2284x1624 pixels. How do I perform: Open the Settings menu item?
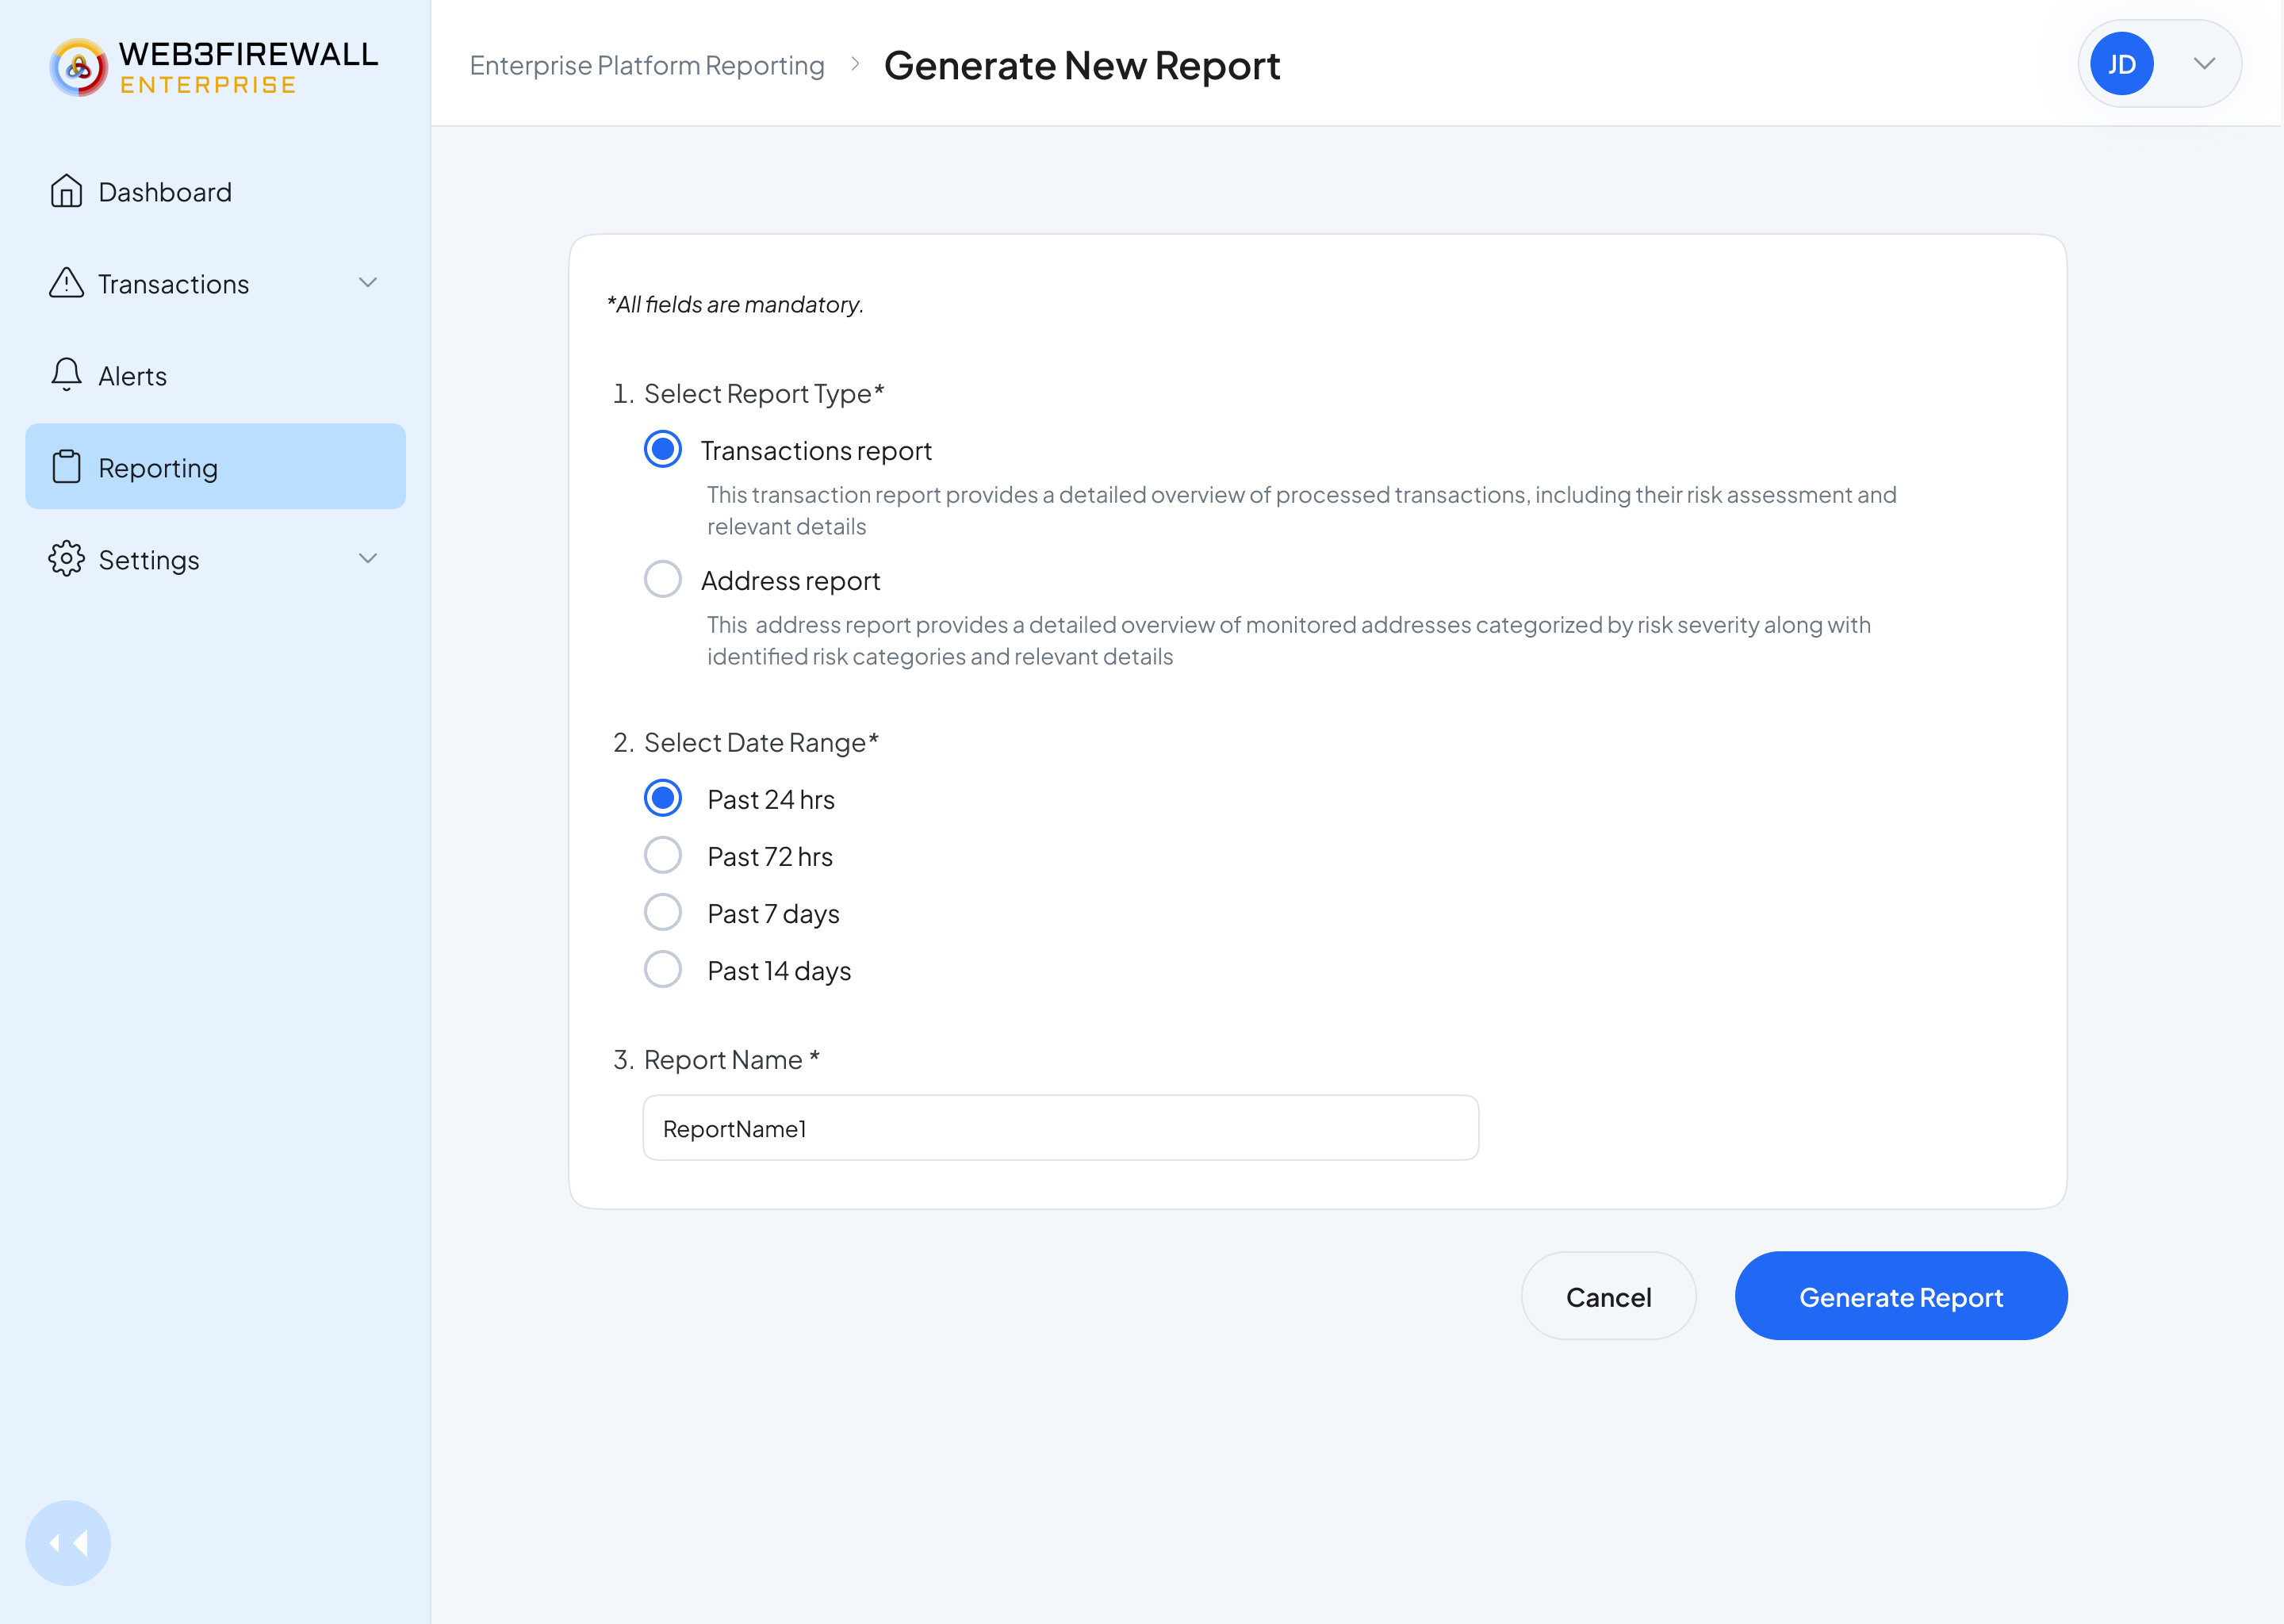(215, 559)
